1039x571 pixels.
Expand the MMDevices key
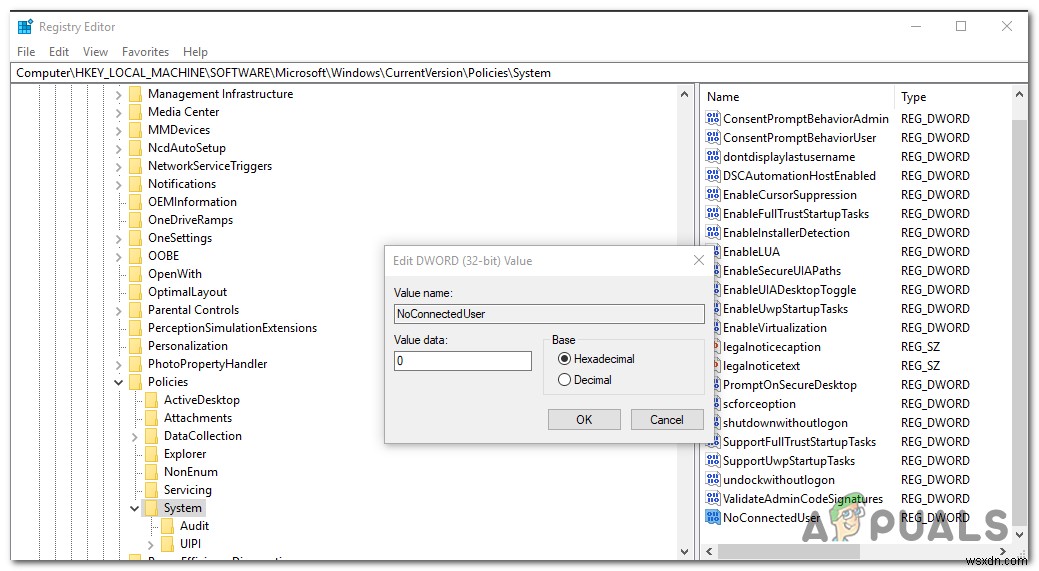(119, 130)
